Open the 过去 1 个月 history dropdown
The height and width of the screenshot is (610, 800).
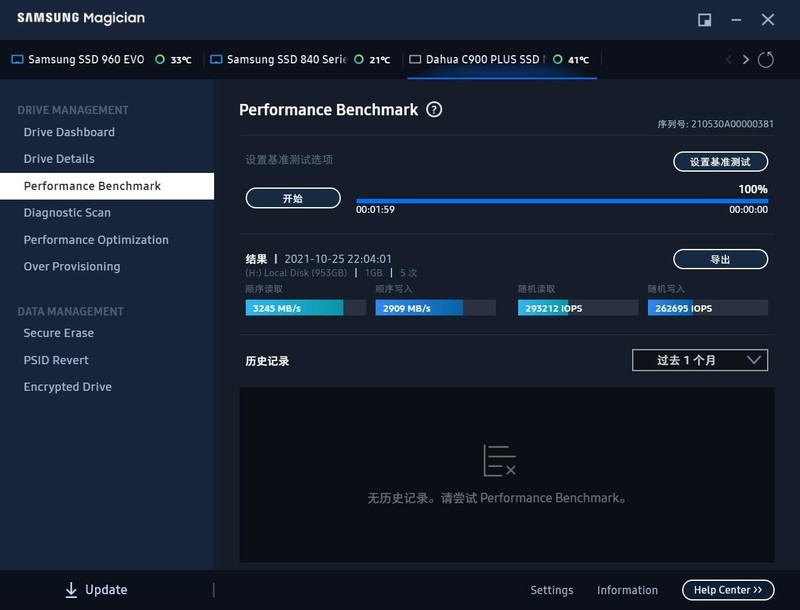(700, 360)
